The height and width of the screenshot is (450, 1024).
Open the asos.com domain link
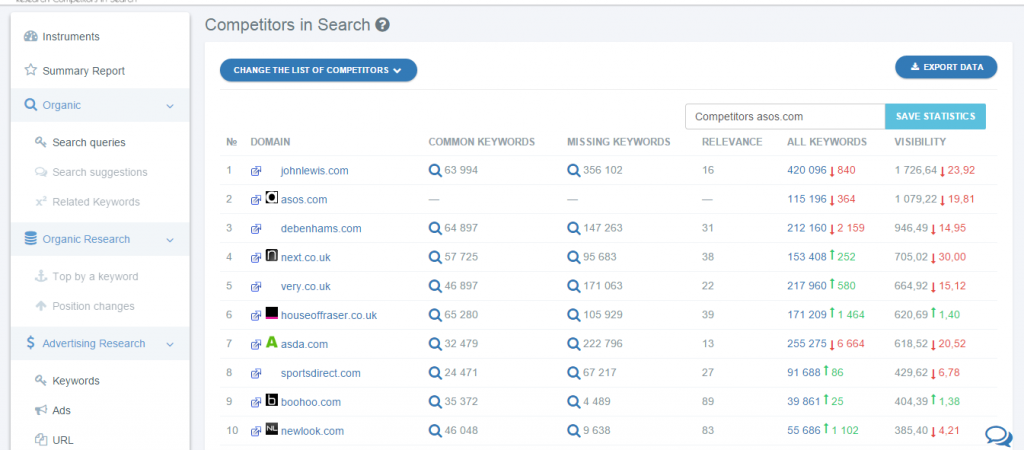(304, 200)
